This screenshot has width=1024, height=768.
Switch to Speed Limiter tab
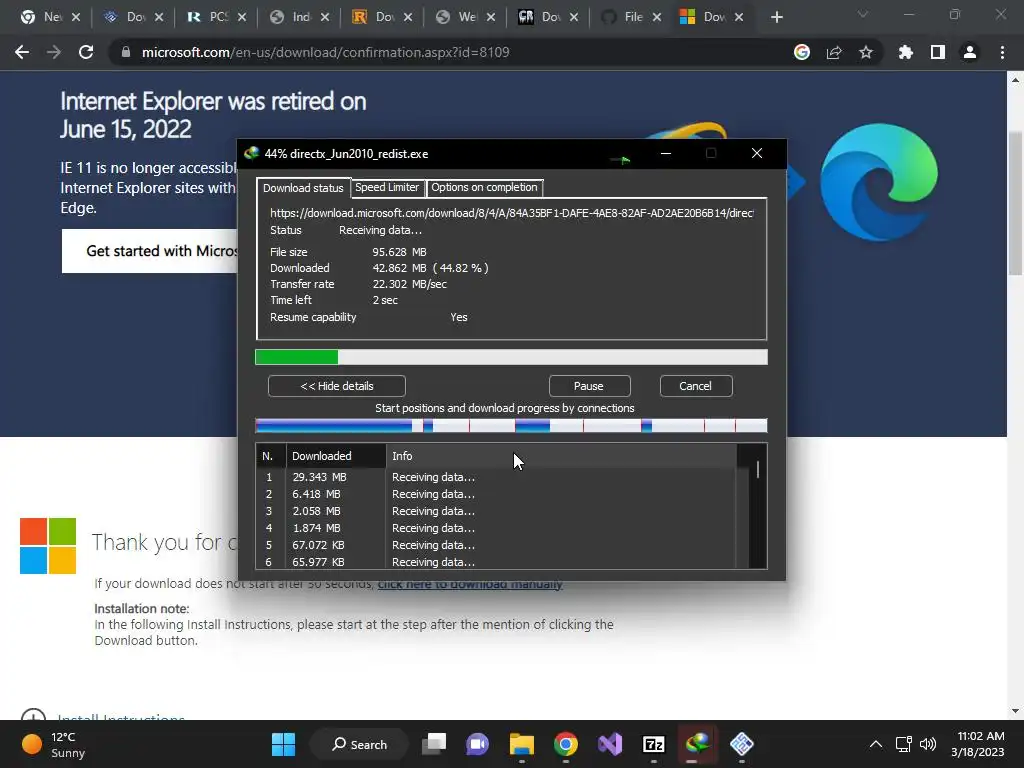(x=387, y=187)
